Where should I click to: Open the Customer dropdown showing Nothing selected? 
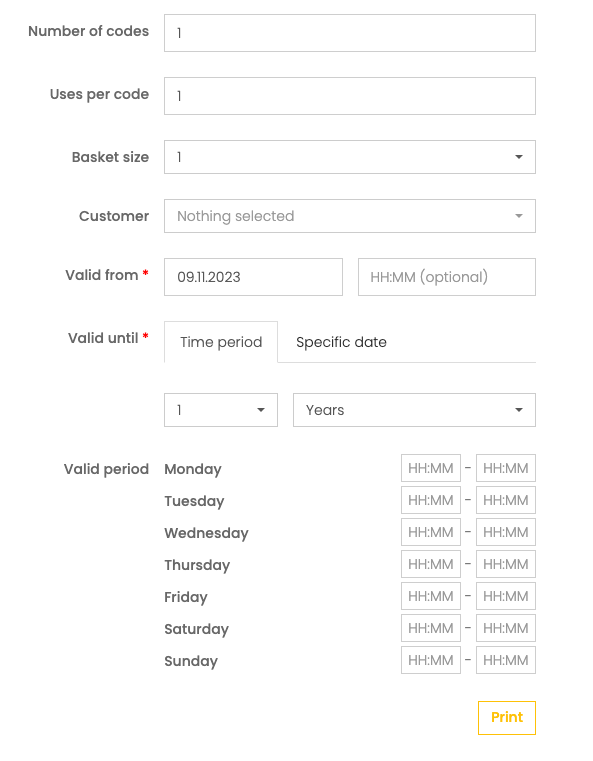[x=349, y=216]
